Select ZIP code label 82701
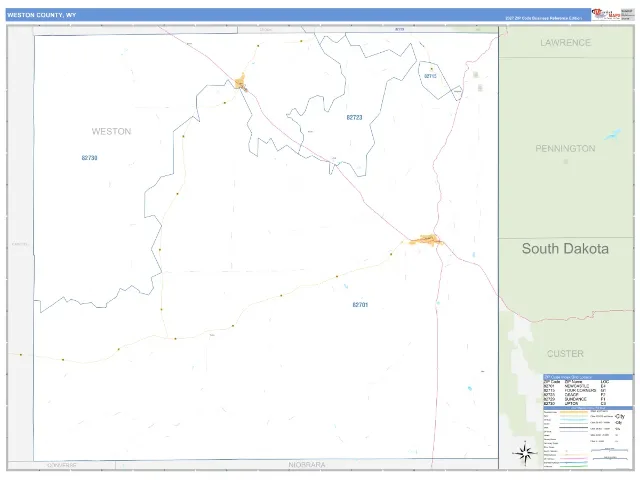 [360, 304]
